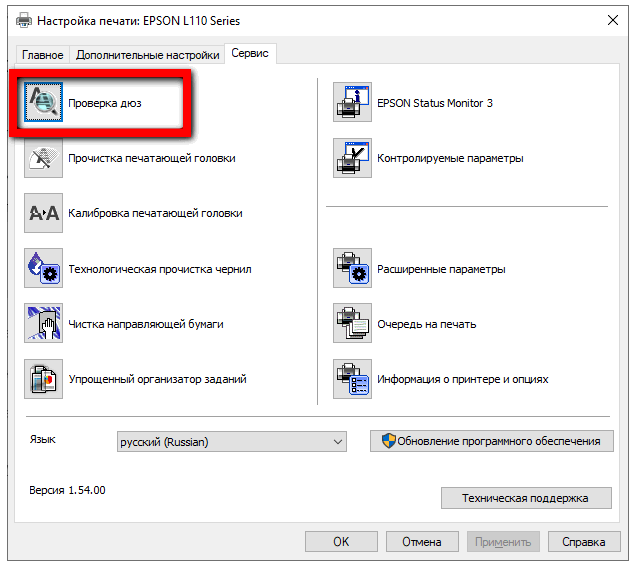Click the Отмена button
This screenshot has height=569, width=632.
click(x=421, y=542)
